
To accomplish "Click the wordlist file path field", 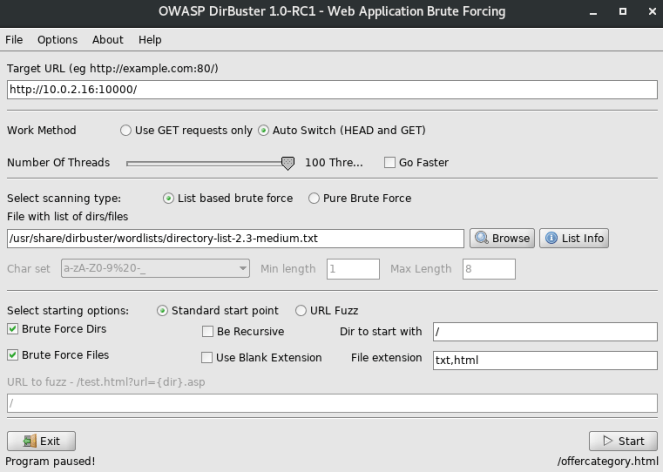I will click(x=236, y=239).
